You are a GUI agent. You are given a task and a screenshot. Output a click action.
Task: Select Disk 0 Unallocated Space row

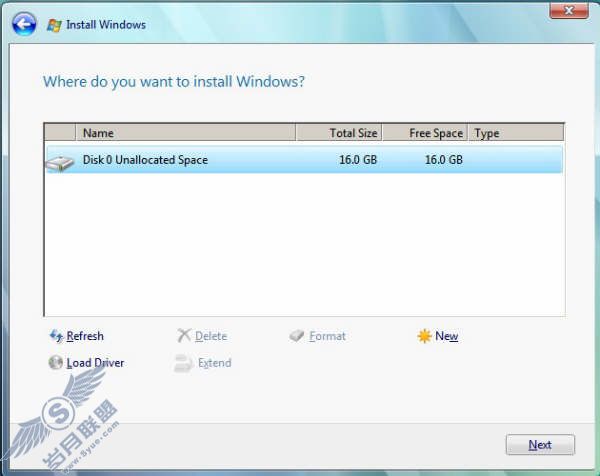(x=304, y=160)
